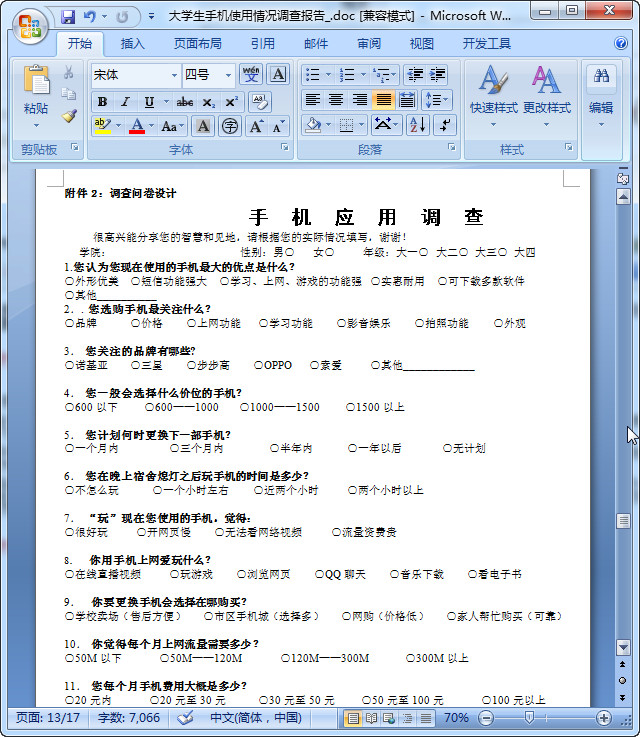Apply character shading icon
Screen dimensions: 640x737
[x=203, y=126]
